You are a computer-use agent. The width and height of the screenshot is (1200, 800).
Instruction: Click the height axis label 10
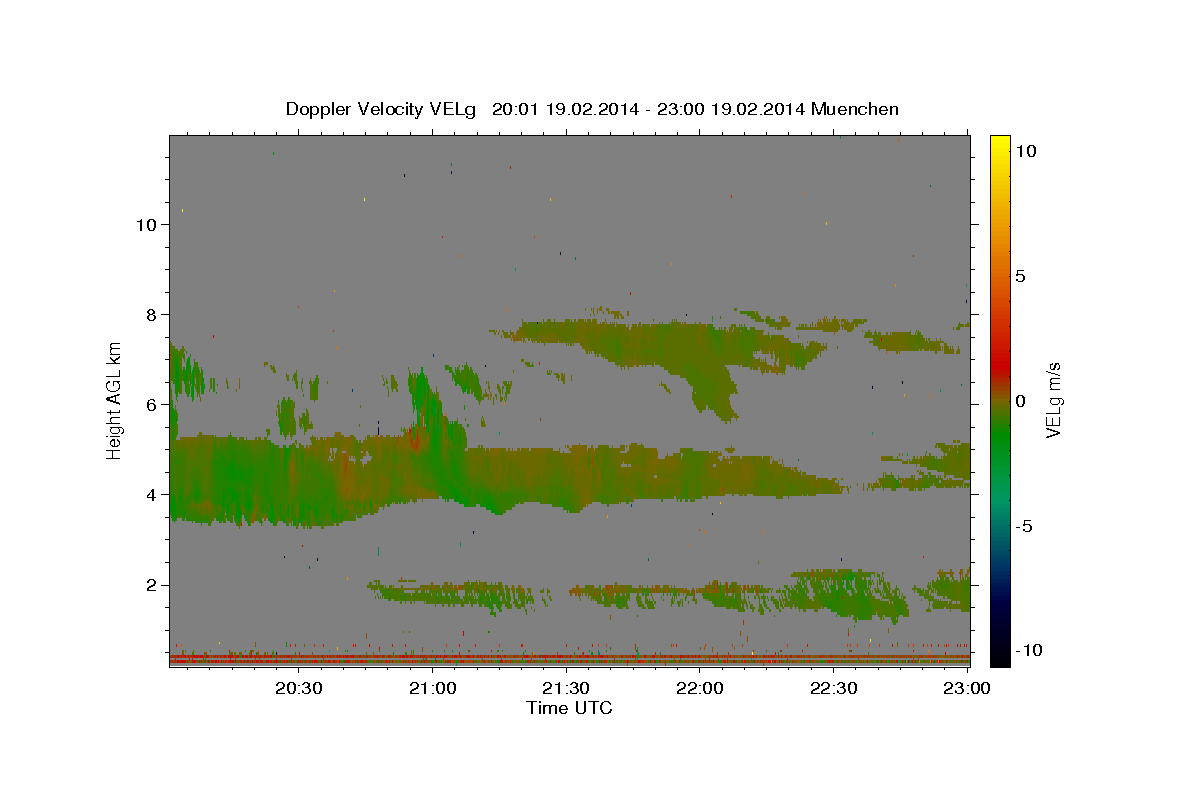146,225
